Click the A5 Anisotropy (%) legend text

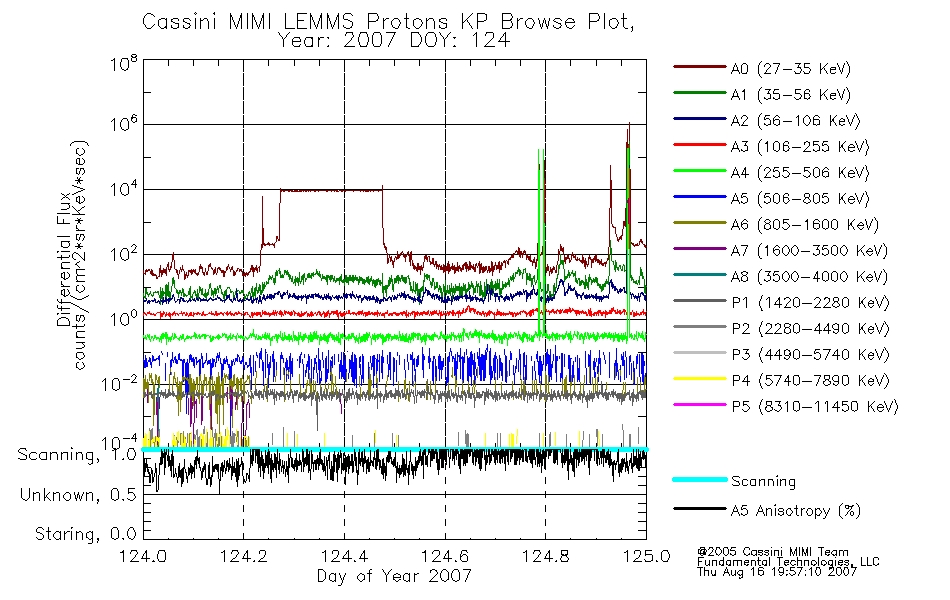click(x=796, y=511)
